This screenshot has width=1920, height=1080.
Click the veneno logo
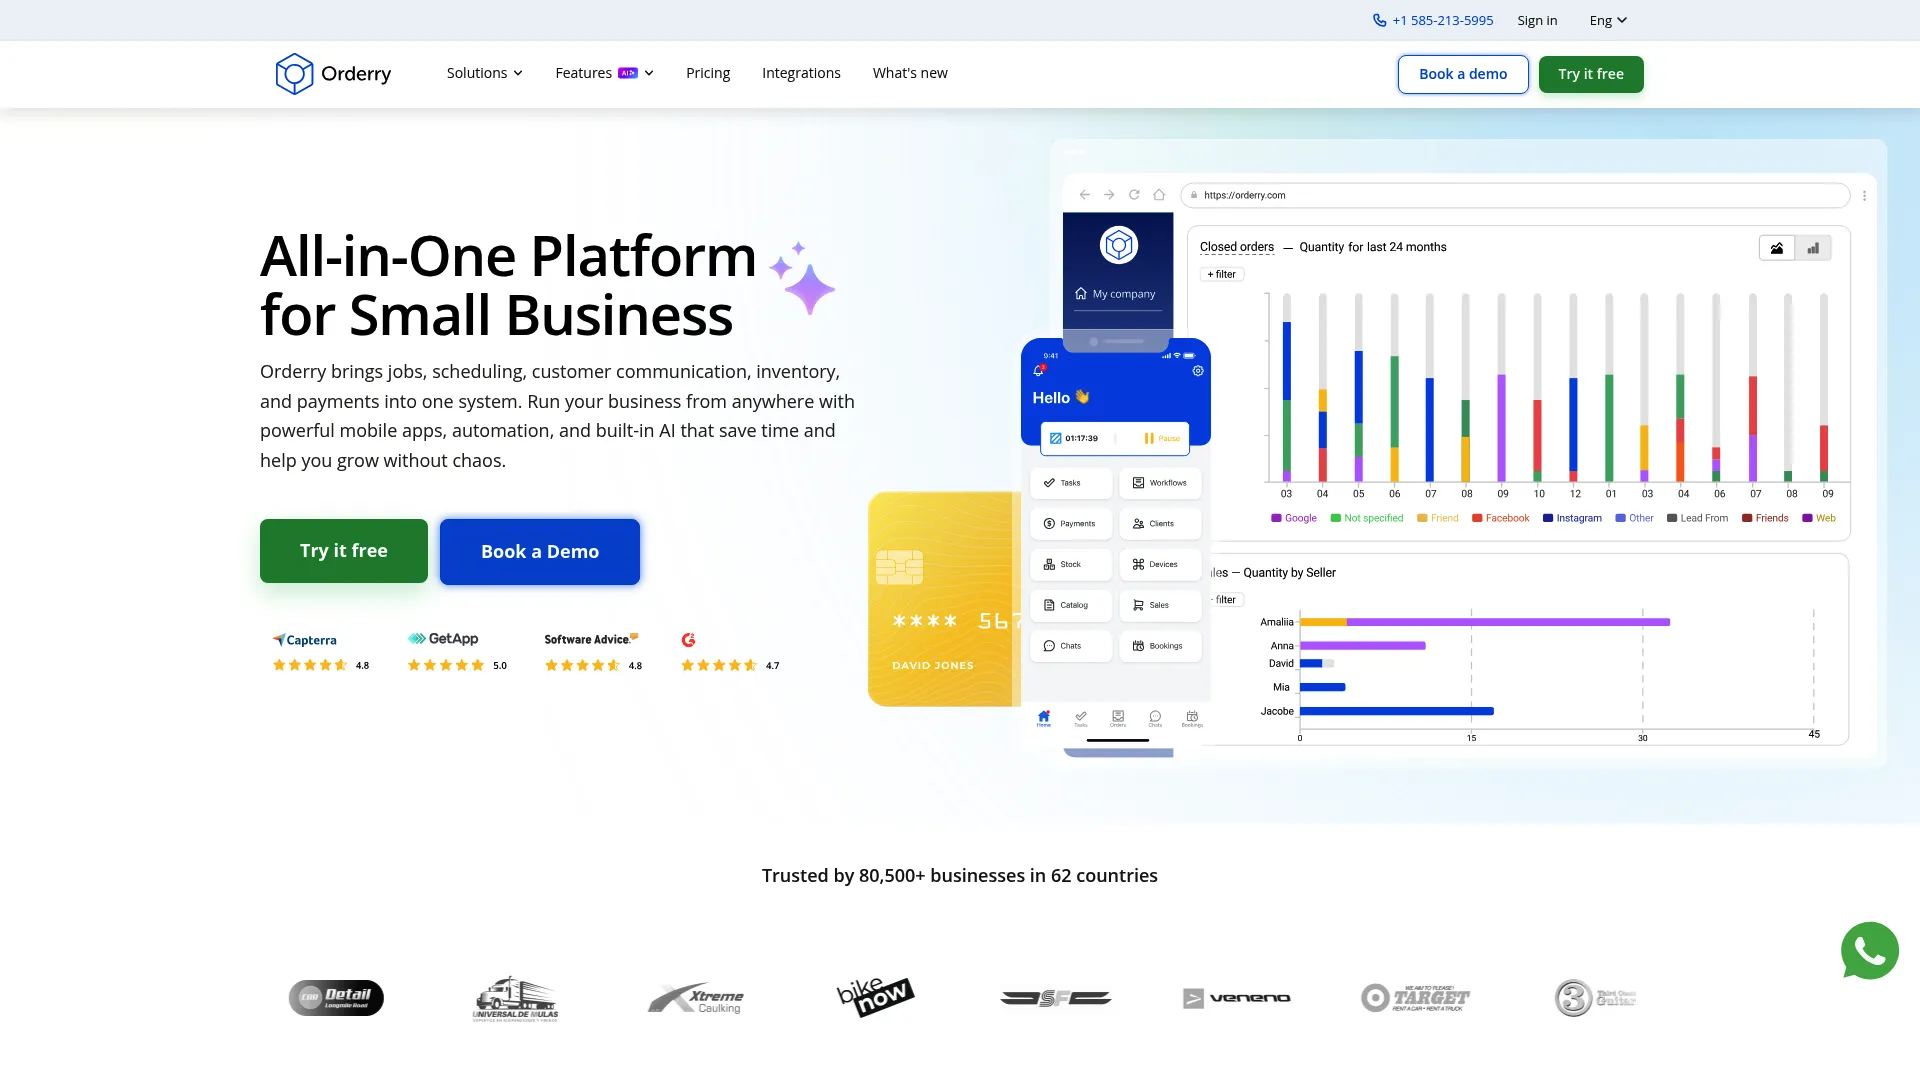coord(1236,998)
